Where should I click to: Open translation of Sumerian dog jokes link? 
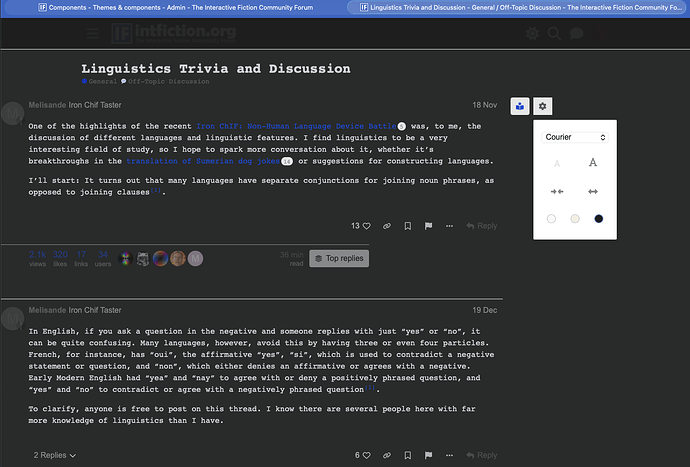pos(203,161)
